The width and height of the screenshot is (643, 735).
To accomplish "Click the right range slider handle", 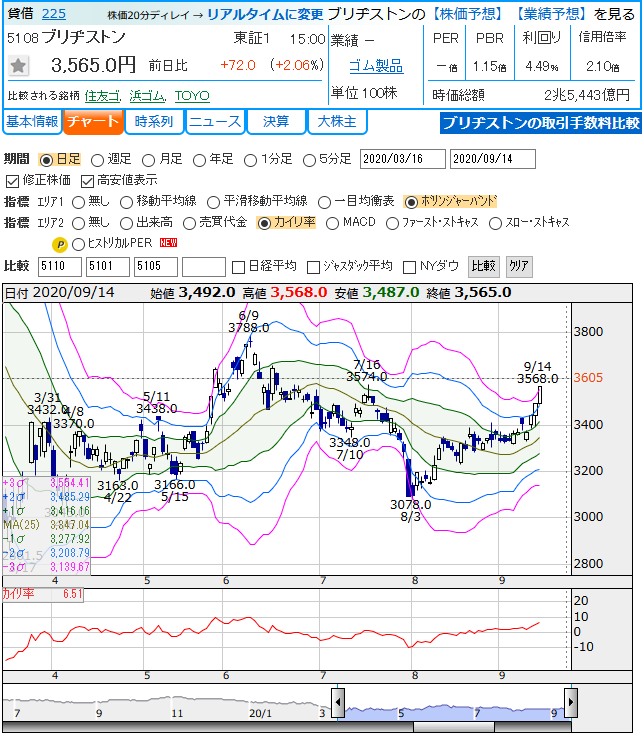I will pos(570,703).
